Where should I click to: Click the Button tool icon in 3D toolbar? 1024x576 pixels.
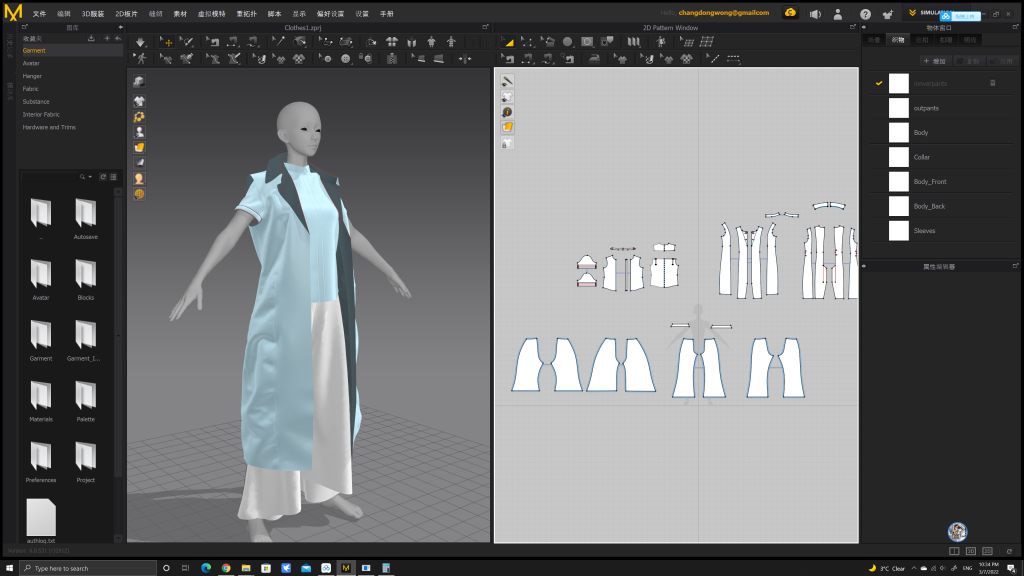(345, 59)
